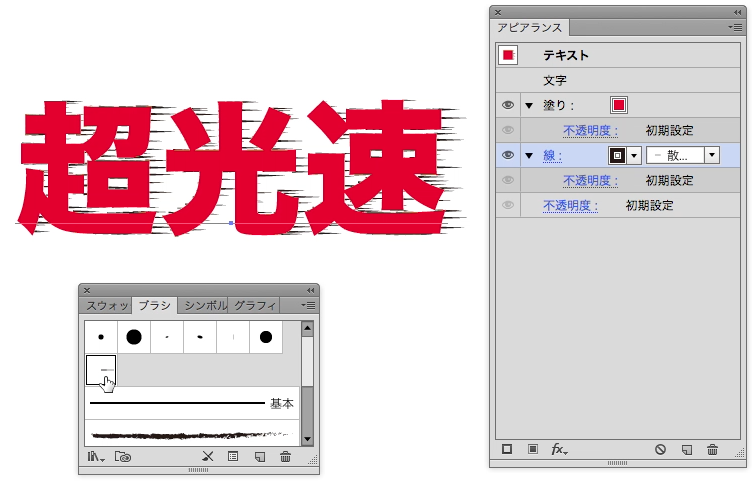The image size is (752, 481).
Task: Switch to シンボル tab
Action: [x=204, y=305]
